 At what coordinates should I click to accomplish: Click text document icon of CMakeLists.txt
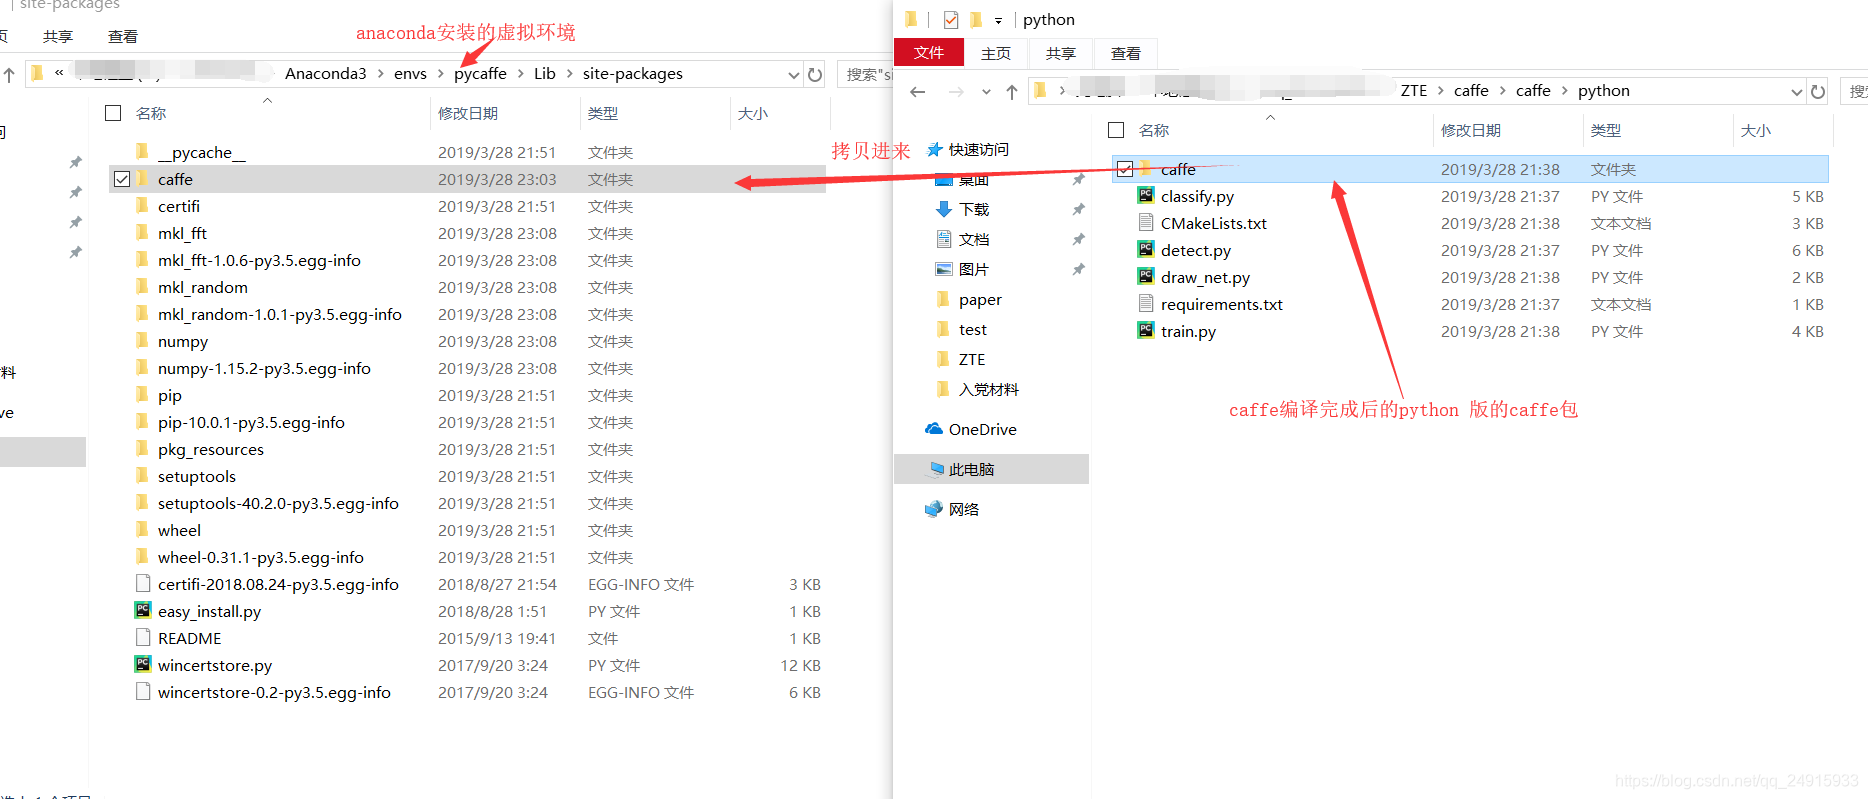tap(1146, 223)
